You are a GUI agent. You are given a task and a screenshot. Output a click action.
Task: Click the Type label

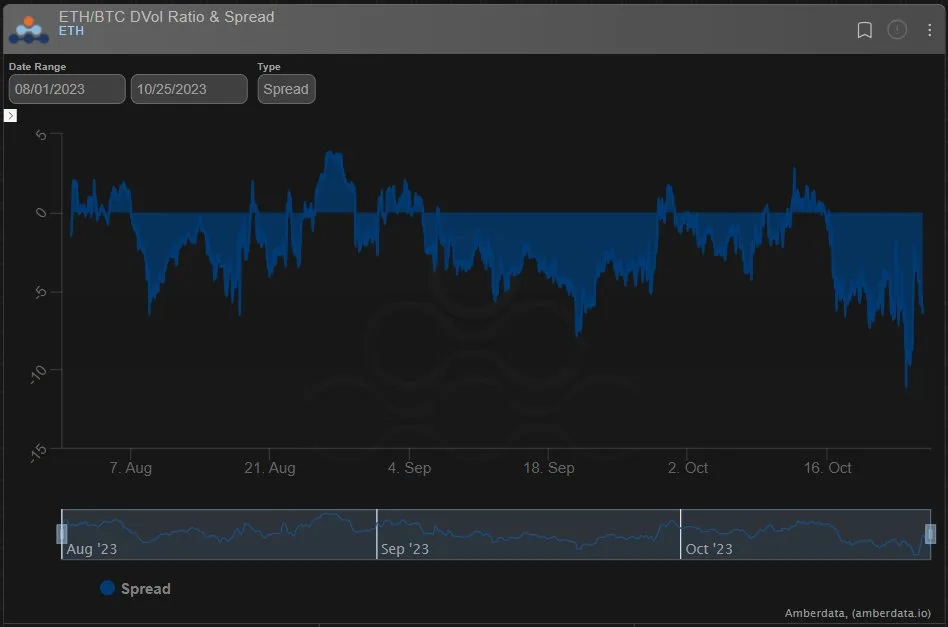(x=269, y=67)
